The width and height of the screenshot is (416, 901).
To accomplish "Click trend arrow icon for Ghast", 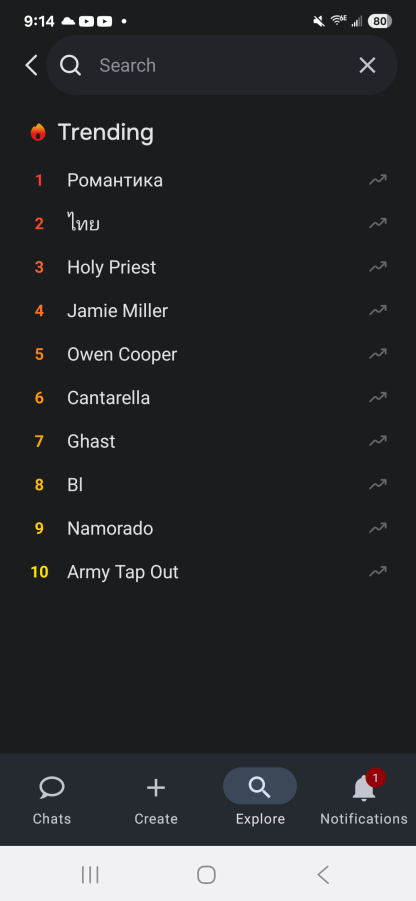I will click(378, 441).
